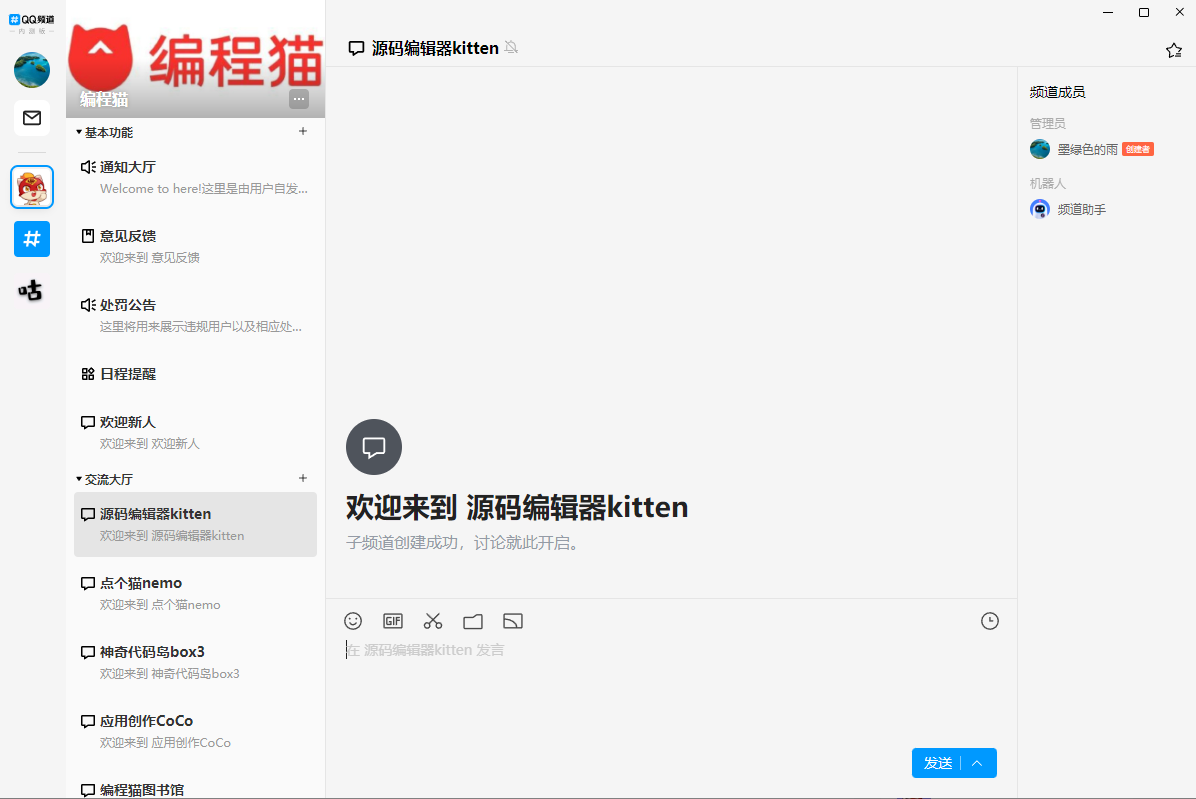The height and width of the screenshot is (799, 1196).
Task: Open the 应用创作CoCo channel
Action: tap(195, 731)
